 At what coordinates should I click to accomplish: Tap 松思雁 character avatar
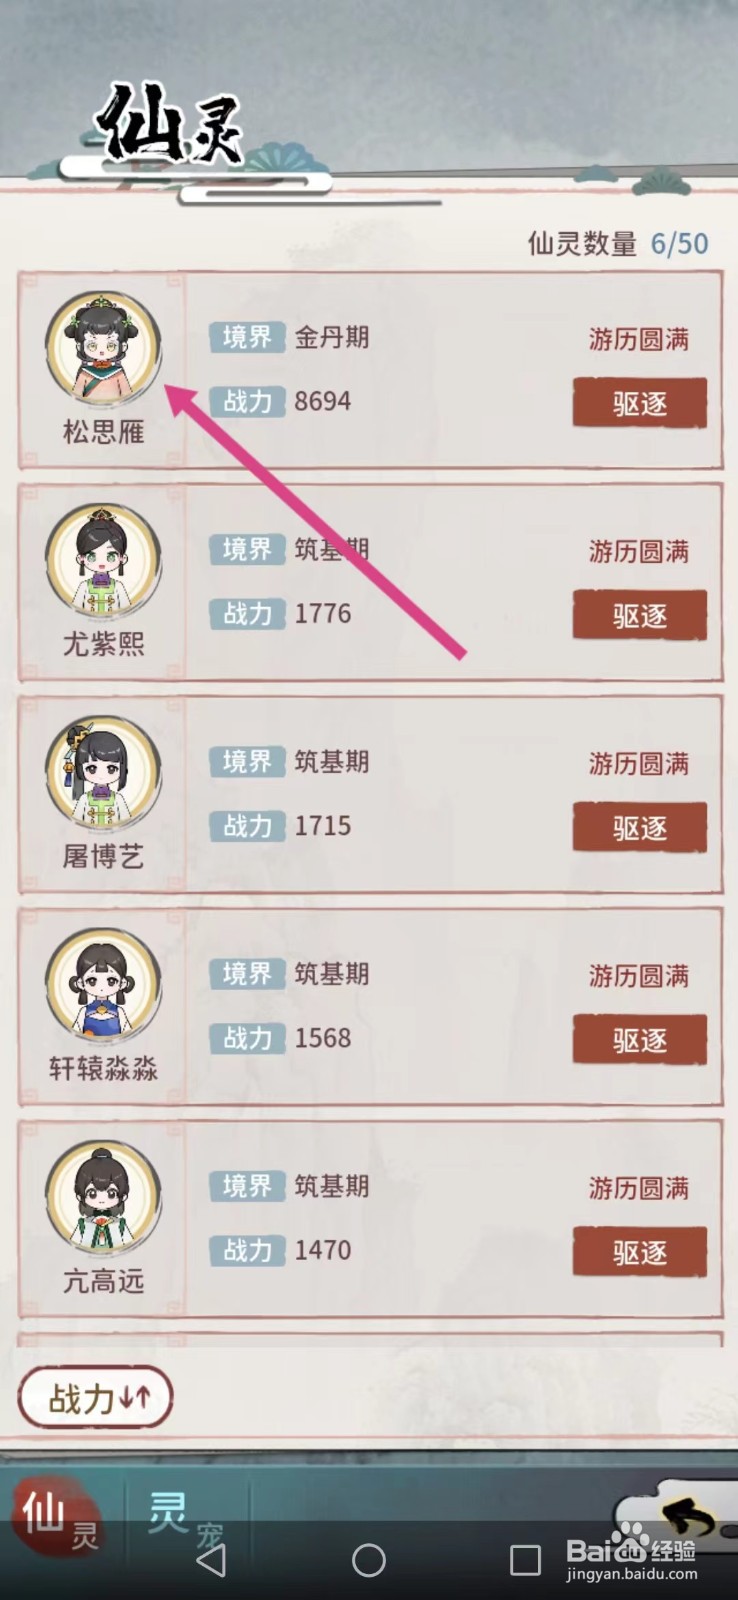point(103,348)
